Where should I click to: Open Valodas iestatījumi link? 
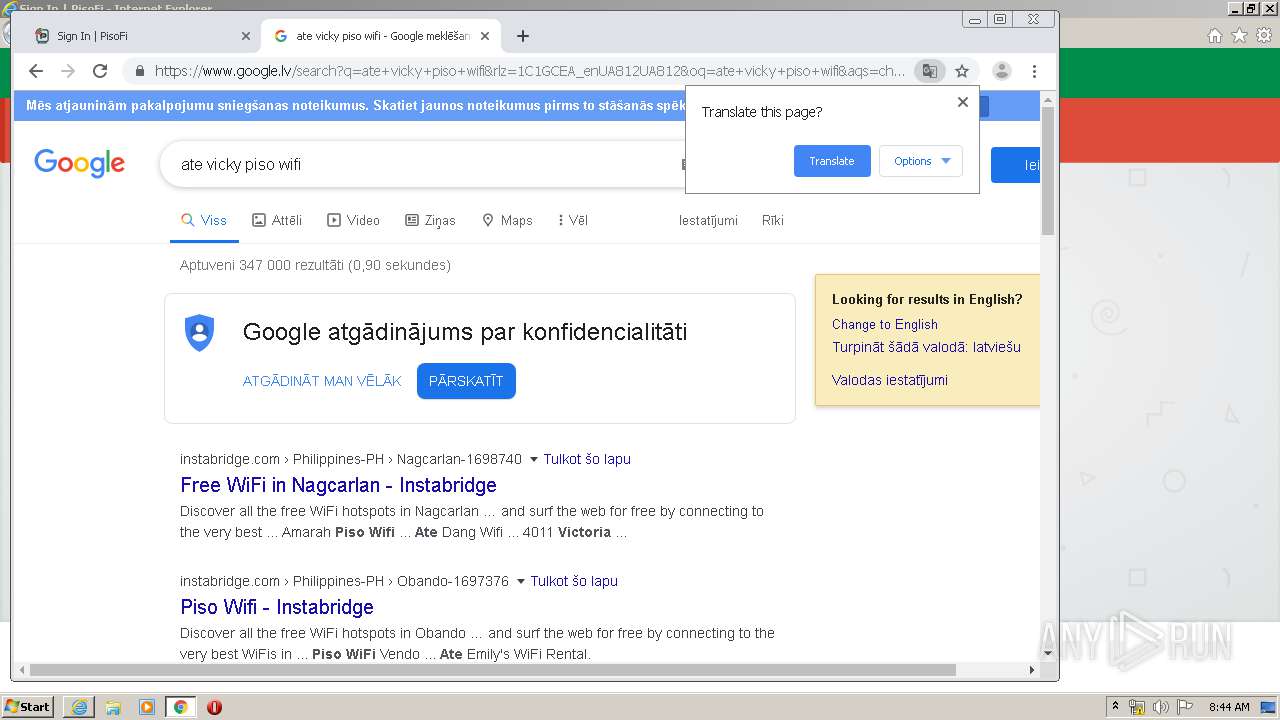point(890,380)
